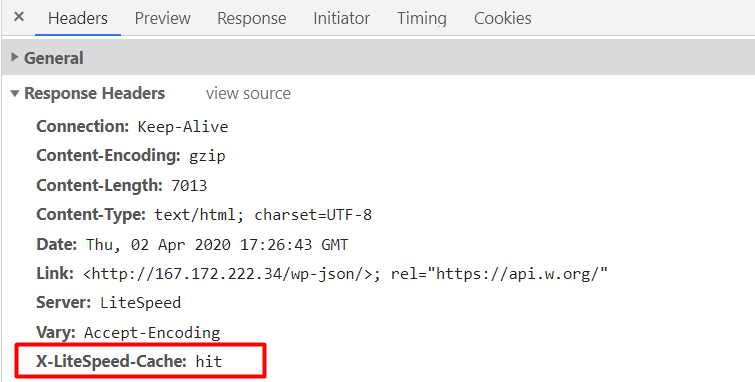
Task: Collapse the Response Headers section triangle
Action: click(x=15, y=93)
